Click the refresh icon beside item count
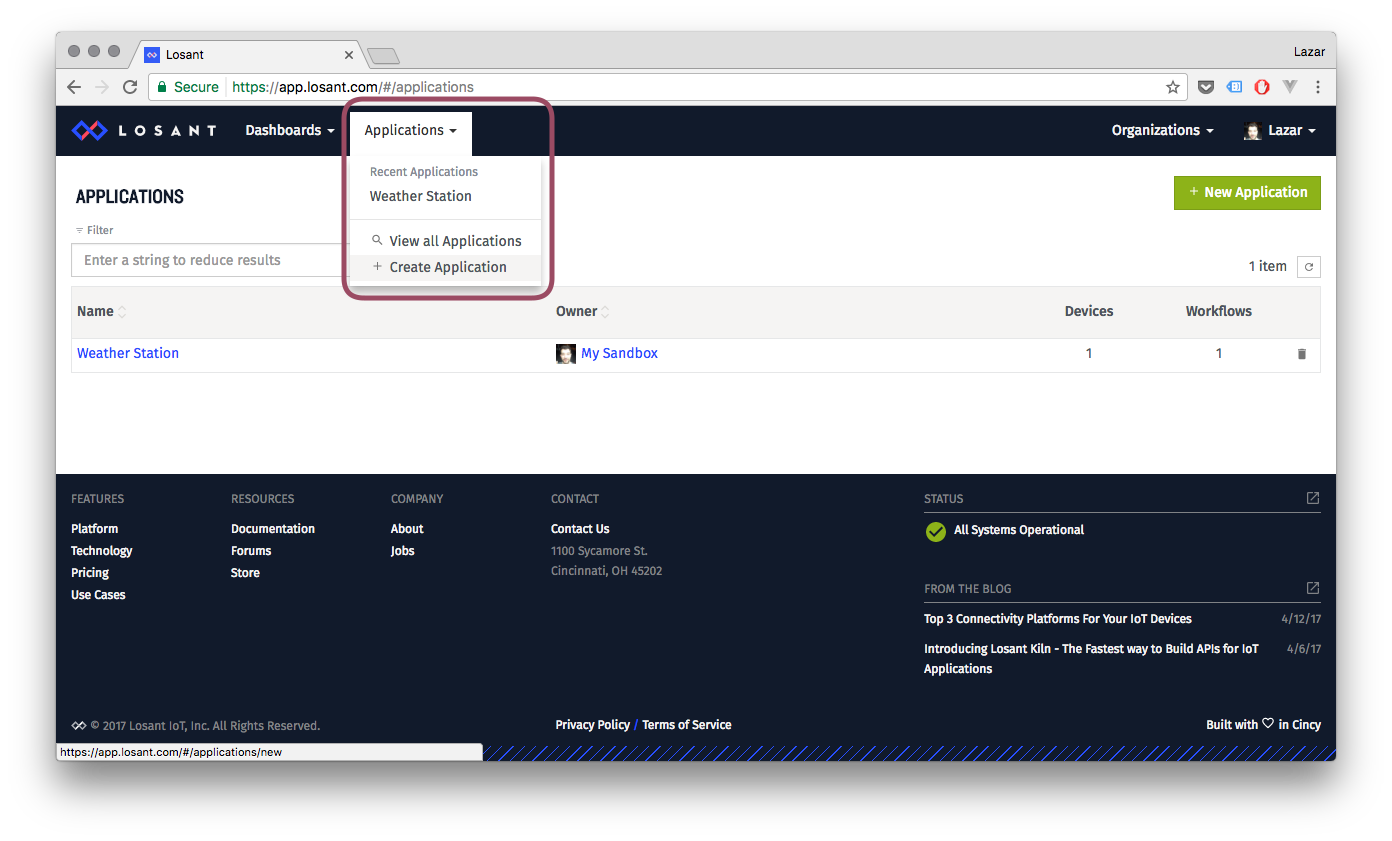The image size is (1392, 841). pos(1308,267)
